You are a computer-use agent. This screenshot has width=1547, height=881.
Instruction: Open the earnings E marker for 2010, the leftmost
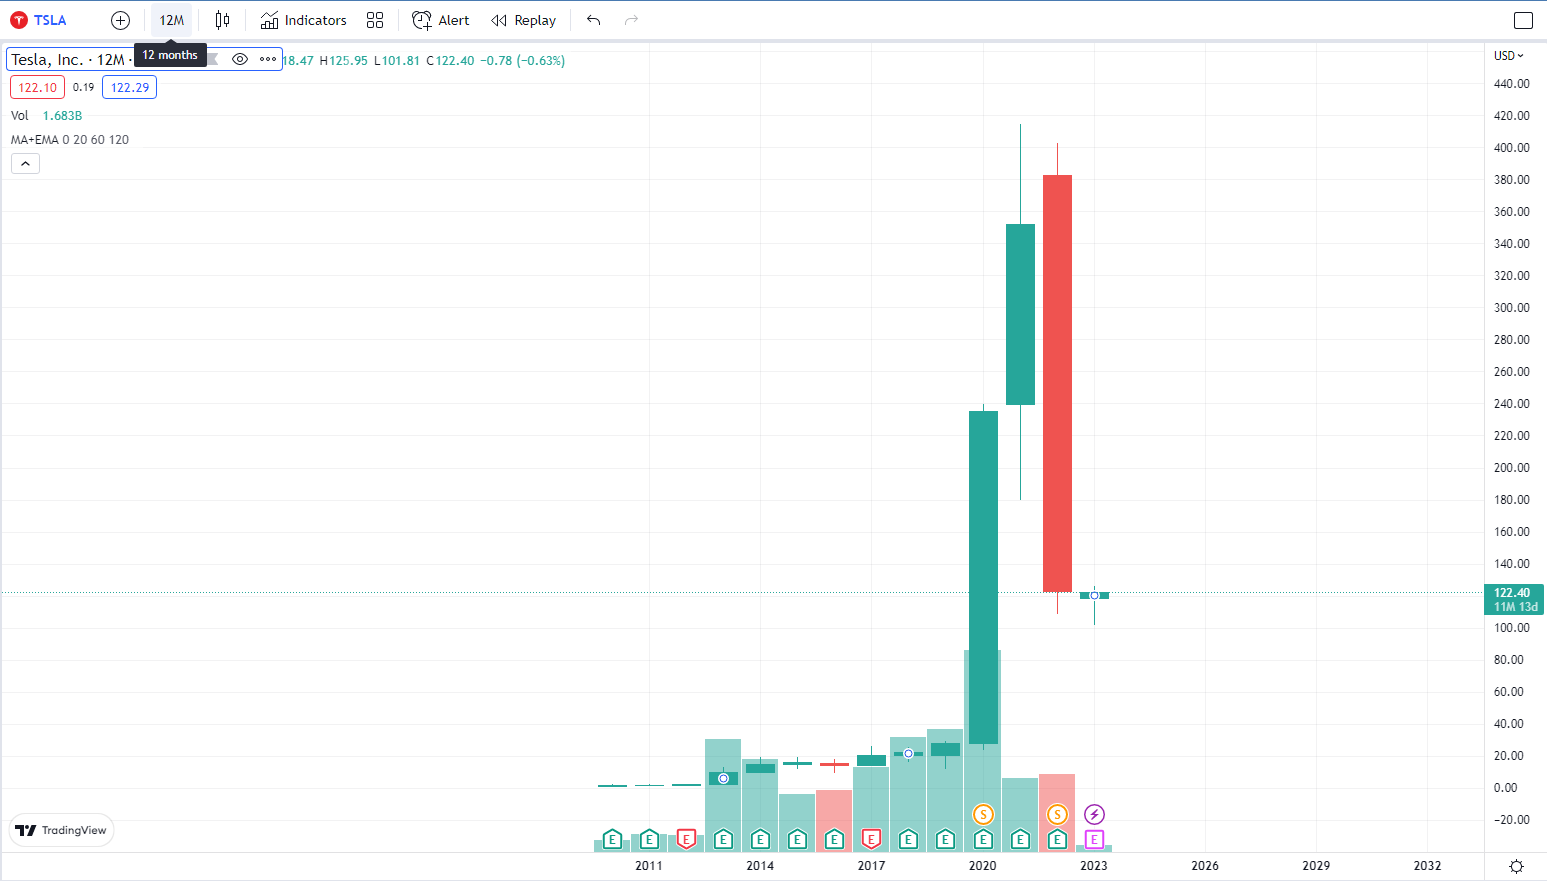click(612, 839)
